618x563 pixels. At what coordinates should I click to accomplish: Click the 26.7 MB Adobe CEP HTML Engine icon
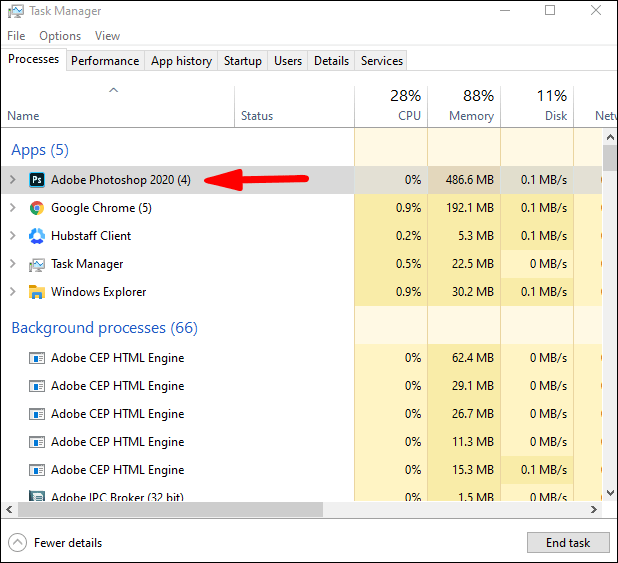pos(37,414)
